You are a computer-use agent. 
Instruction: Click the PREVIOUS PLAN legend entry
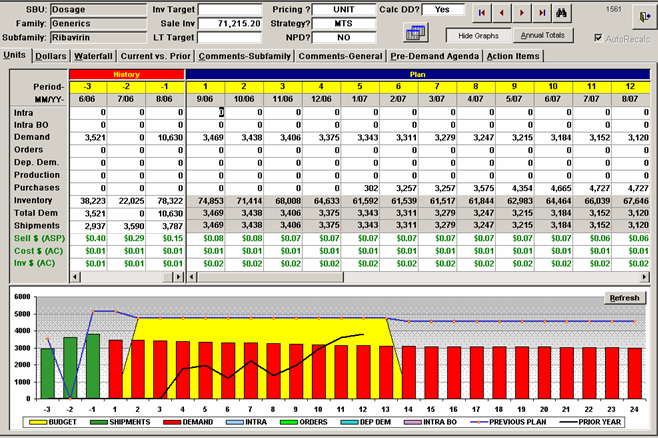pyautogui.click(x=508, y=422)
